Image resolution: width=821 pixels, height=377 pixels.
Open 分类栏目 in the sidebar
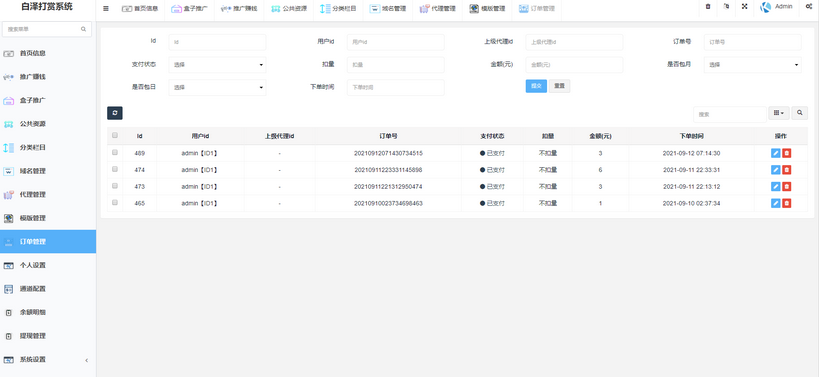[x=48, y=148]
